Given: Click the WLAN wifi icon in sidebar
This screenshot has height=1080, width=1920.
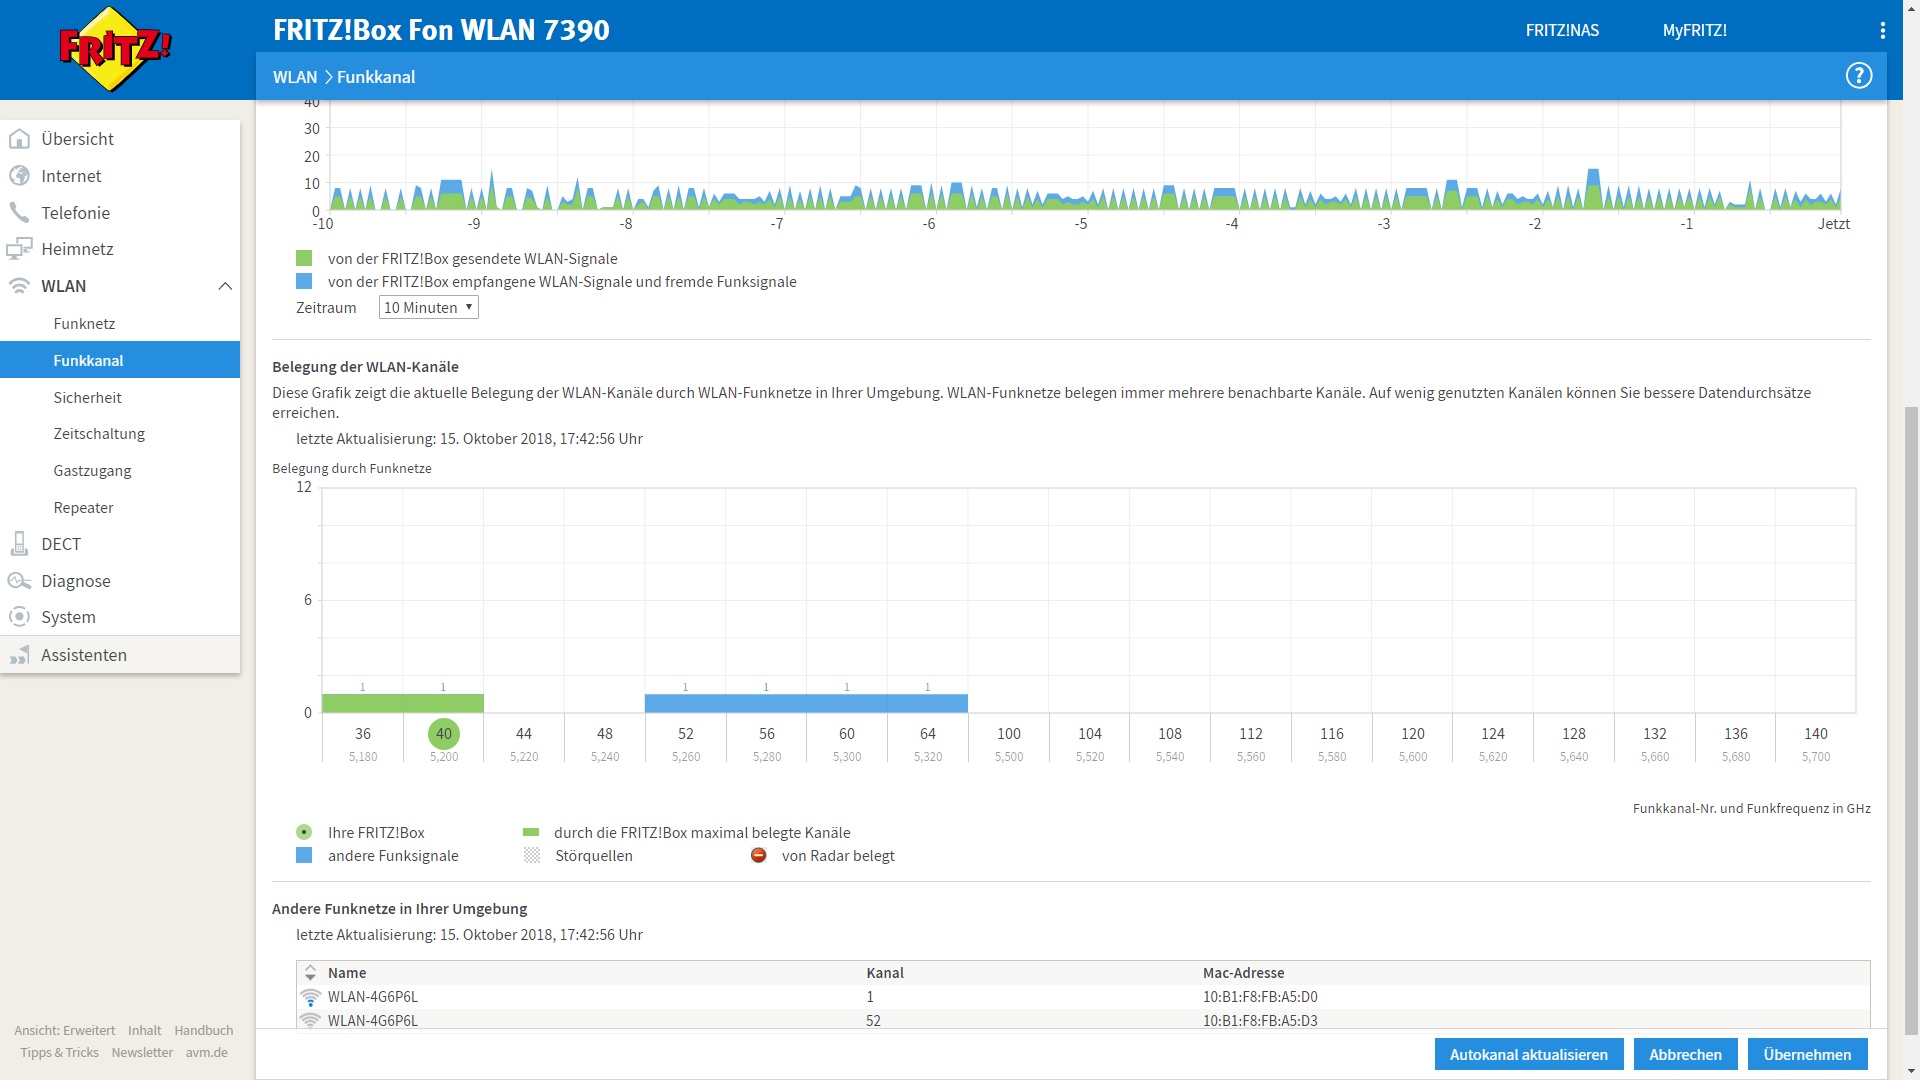Looking at the screenshot, I should [19, 286].
